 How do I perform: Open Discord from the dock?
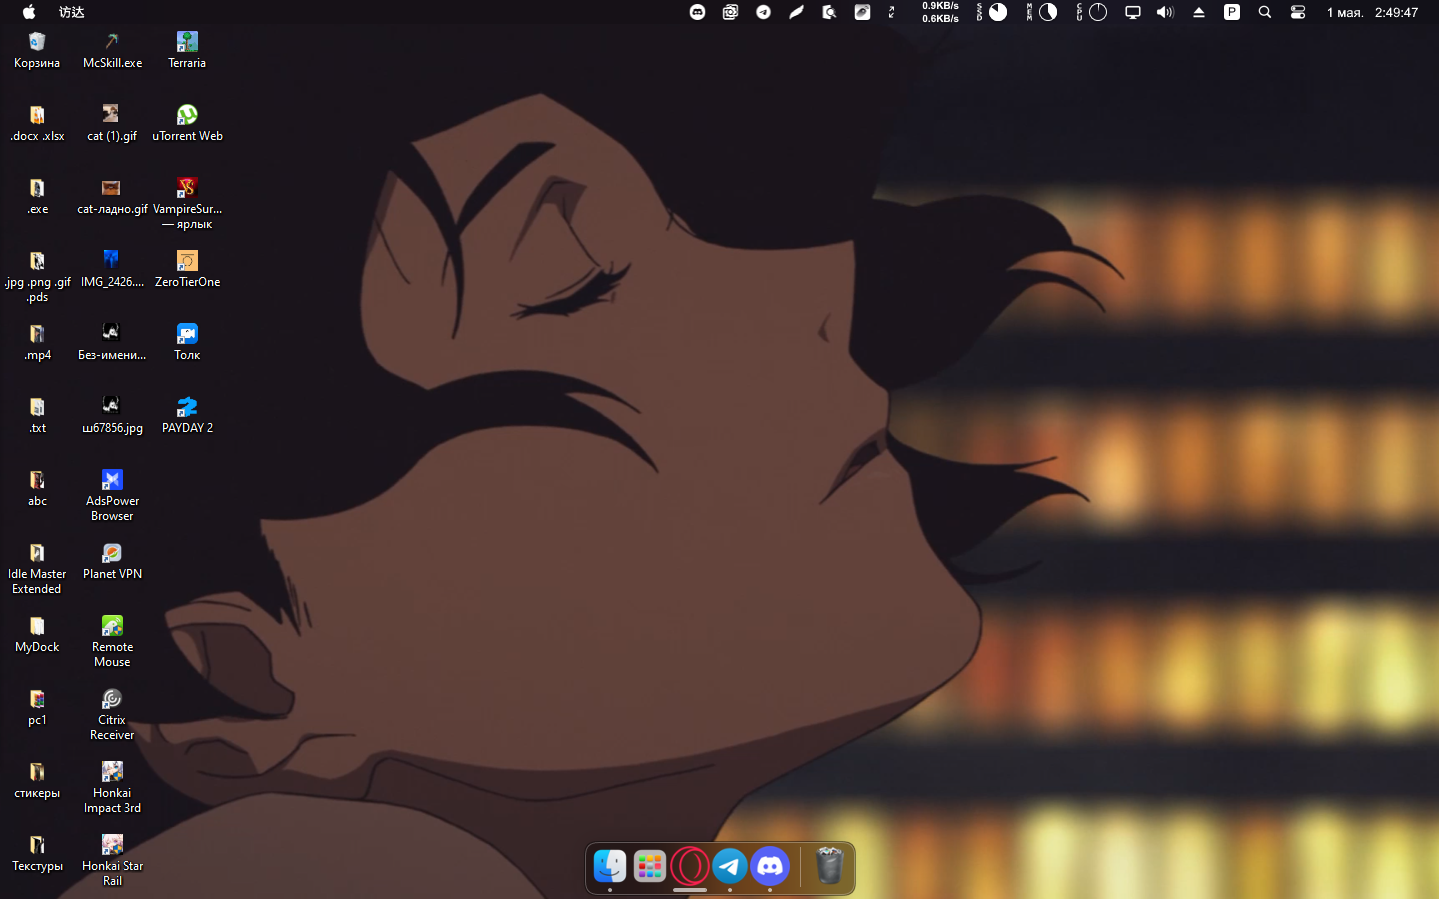click(x=770, y=866)
